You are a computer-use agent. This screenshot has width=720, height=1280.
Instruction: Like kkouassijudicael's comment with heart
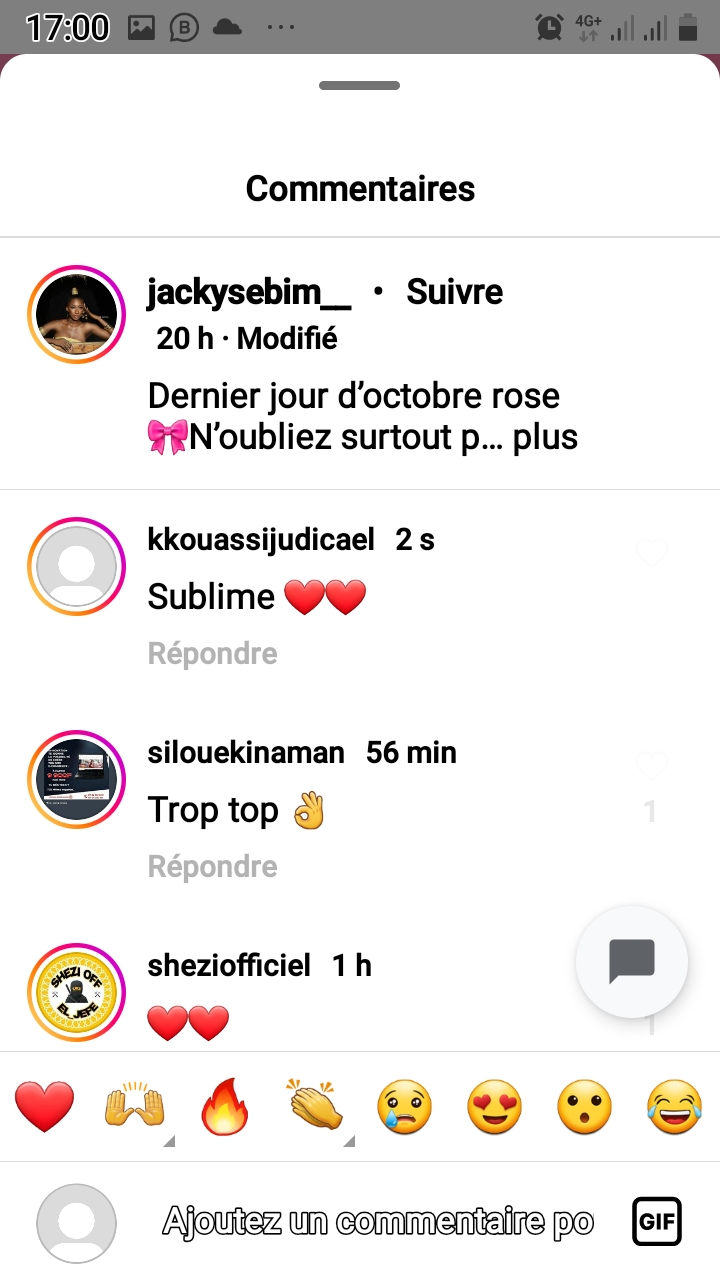[651, 551]
